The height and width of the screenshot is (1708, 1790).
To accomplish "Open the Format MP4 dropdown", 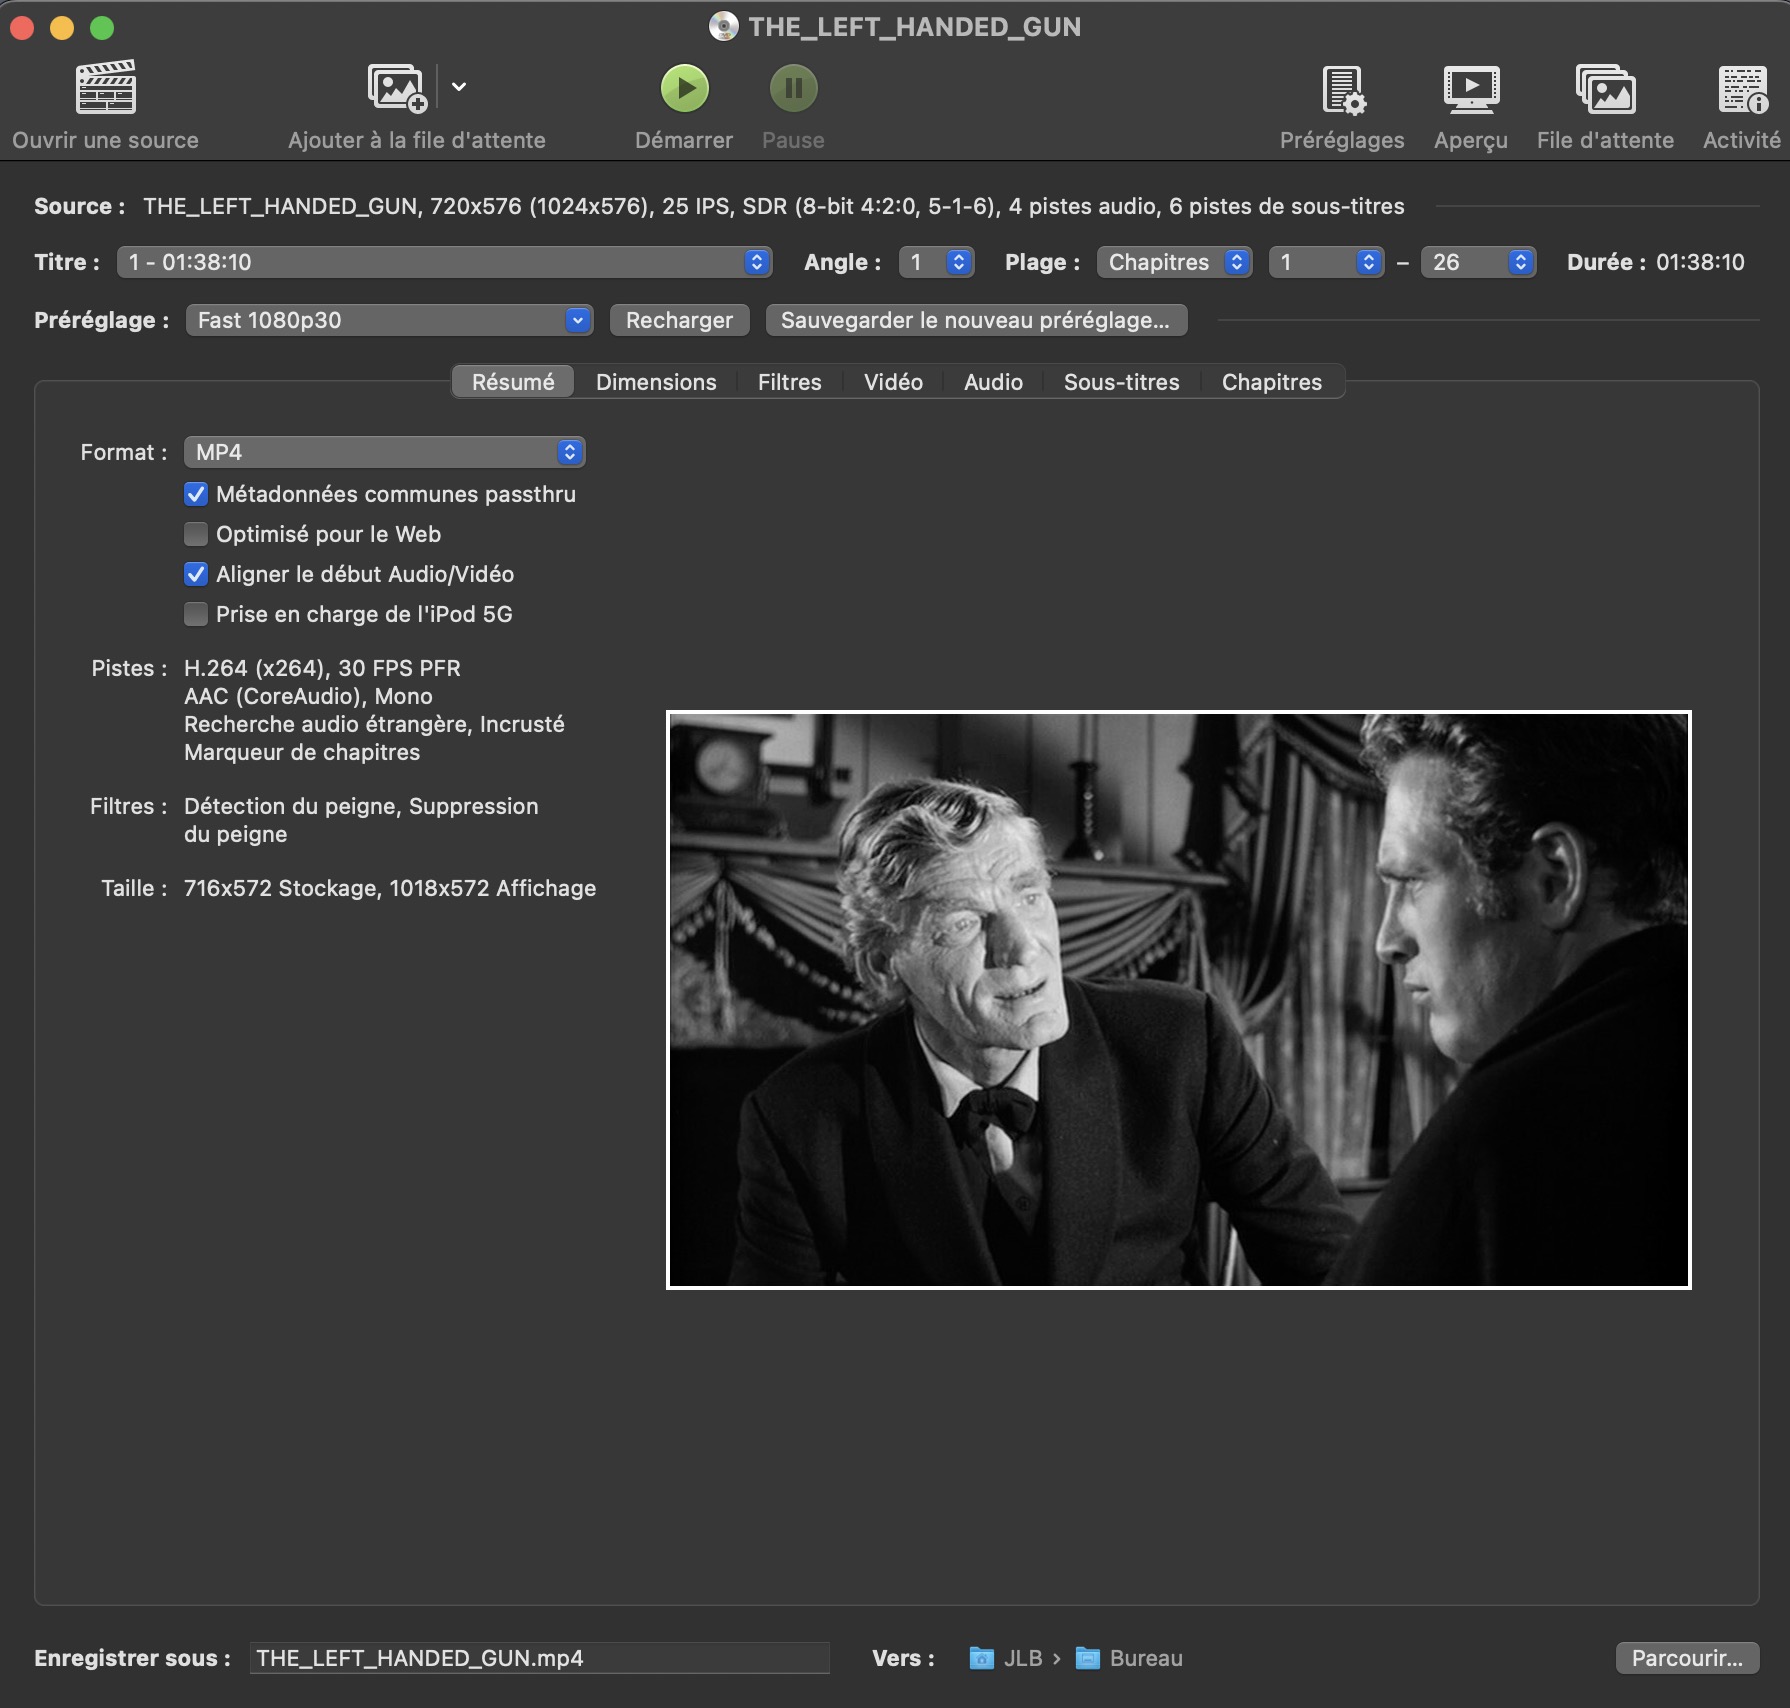I will [384, 452].
